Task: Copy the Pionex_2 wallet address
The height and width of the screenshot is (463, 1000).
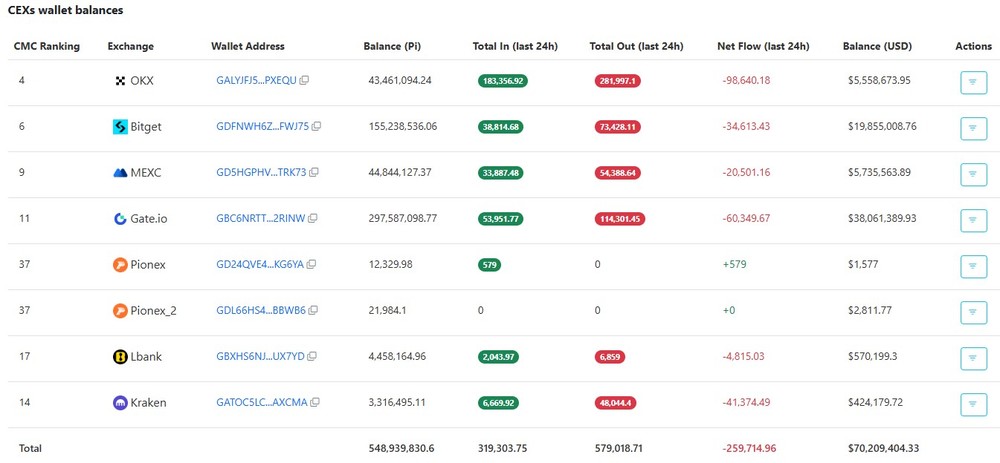Action: click(x=313, y=311)
